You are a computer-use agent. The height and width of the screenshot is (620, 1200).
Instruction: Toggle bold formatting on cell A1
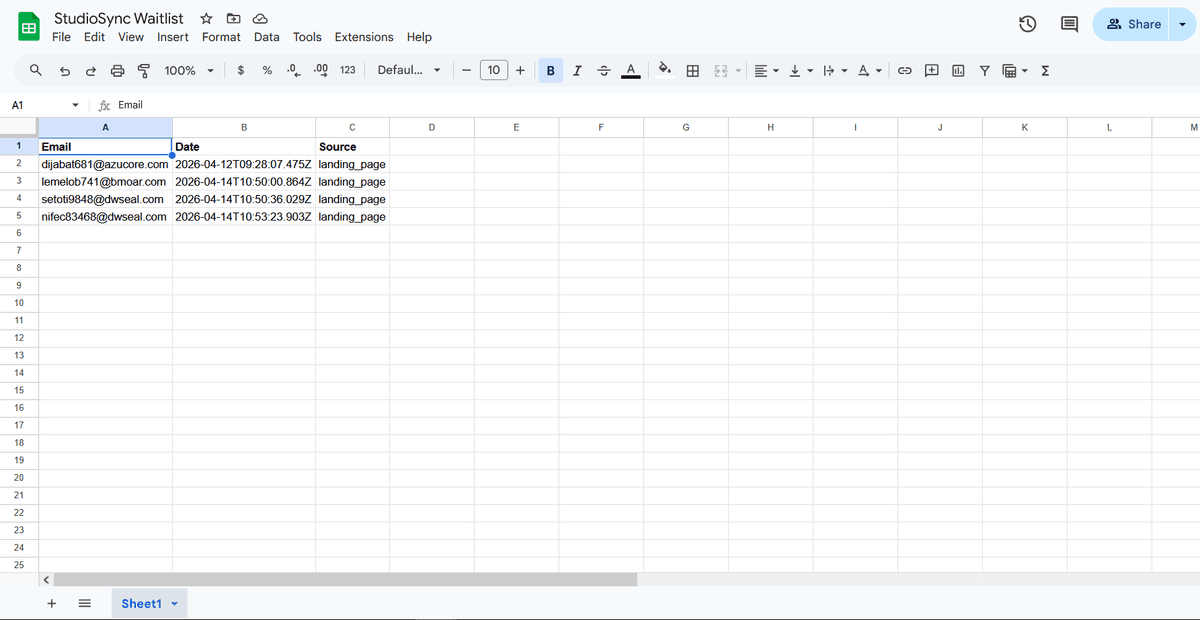550,70
